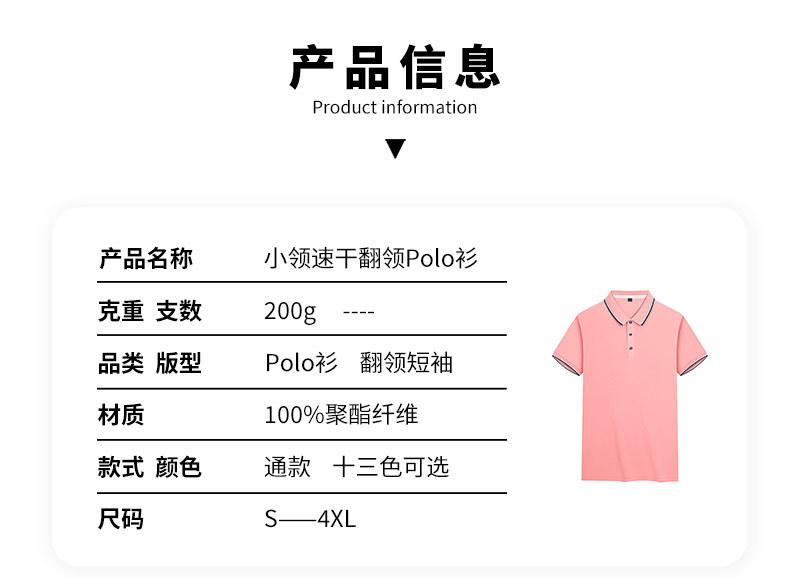Click the 翻领短袖 value text
Viewport: 790px width, 578px height.
coord(406,363)
